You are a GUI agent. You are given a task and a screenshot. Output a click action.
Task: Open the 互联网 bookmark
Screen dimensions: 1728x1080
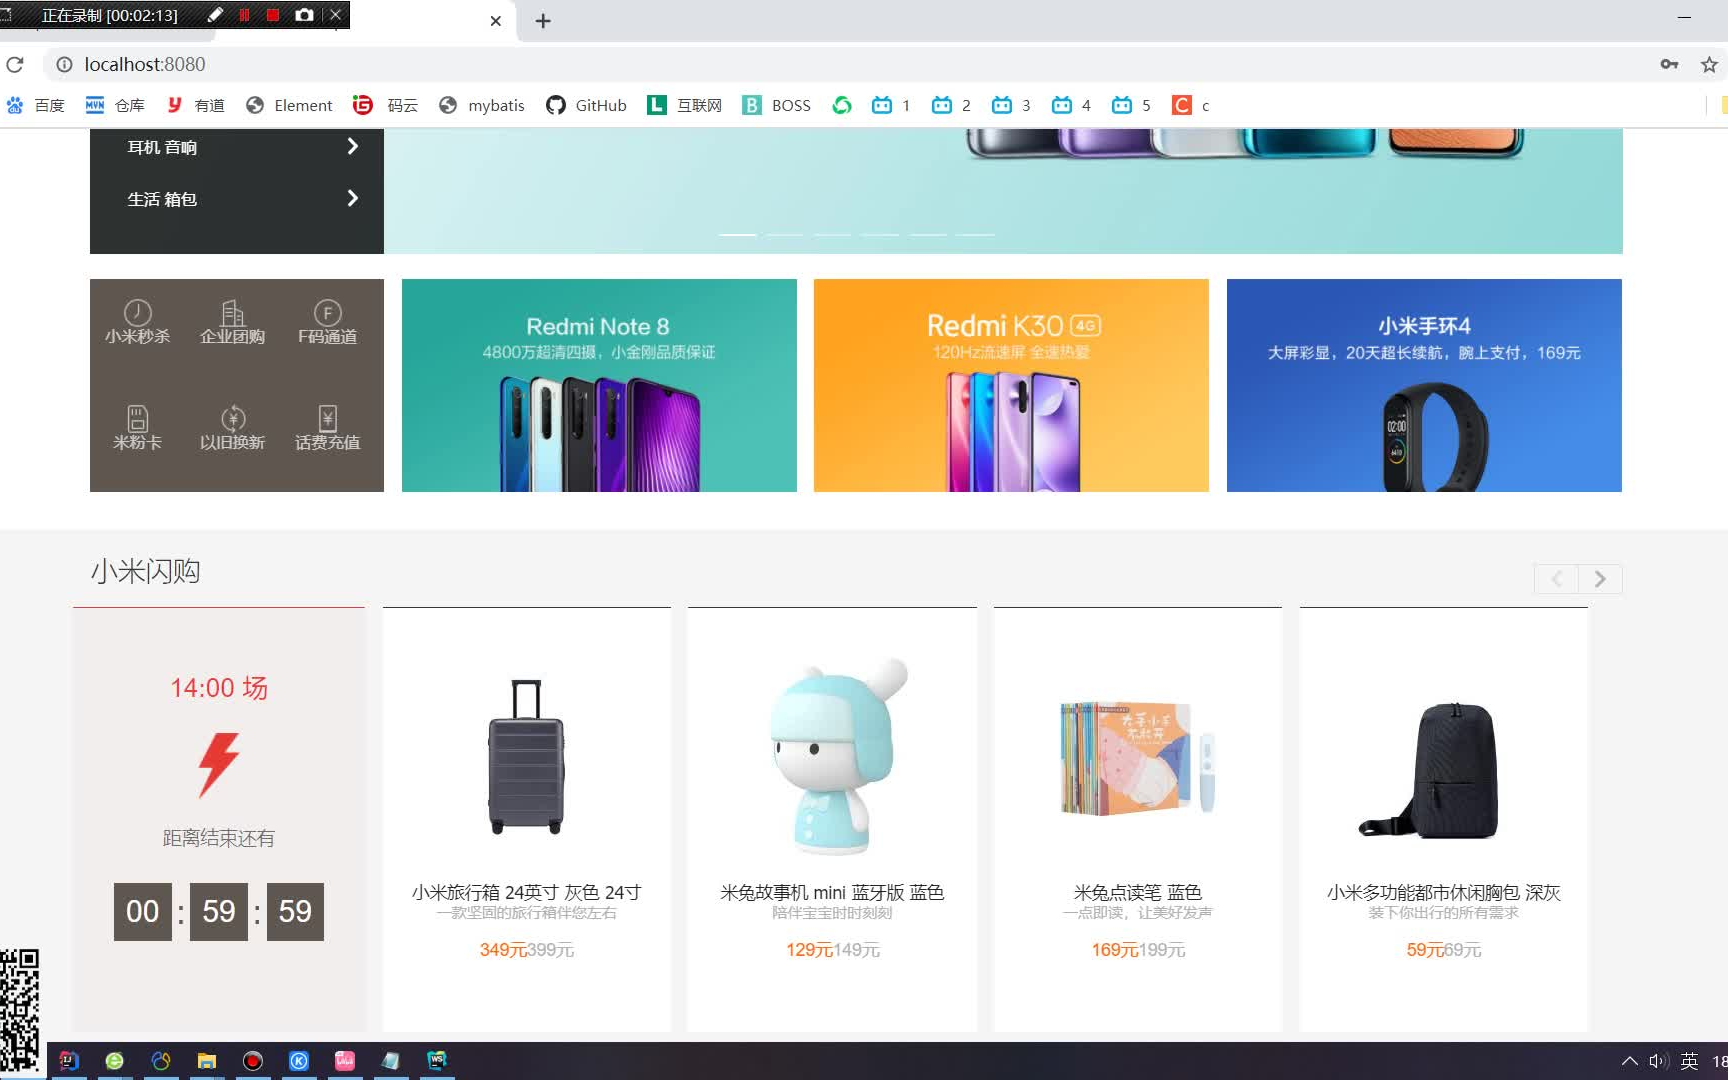pos(685,105)
